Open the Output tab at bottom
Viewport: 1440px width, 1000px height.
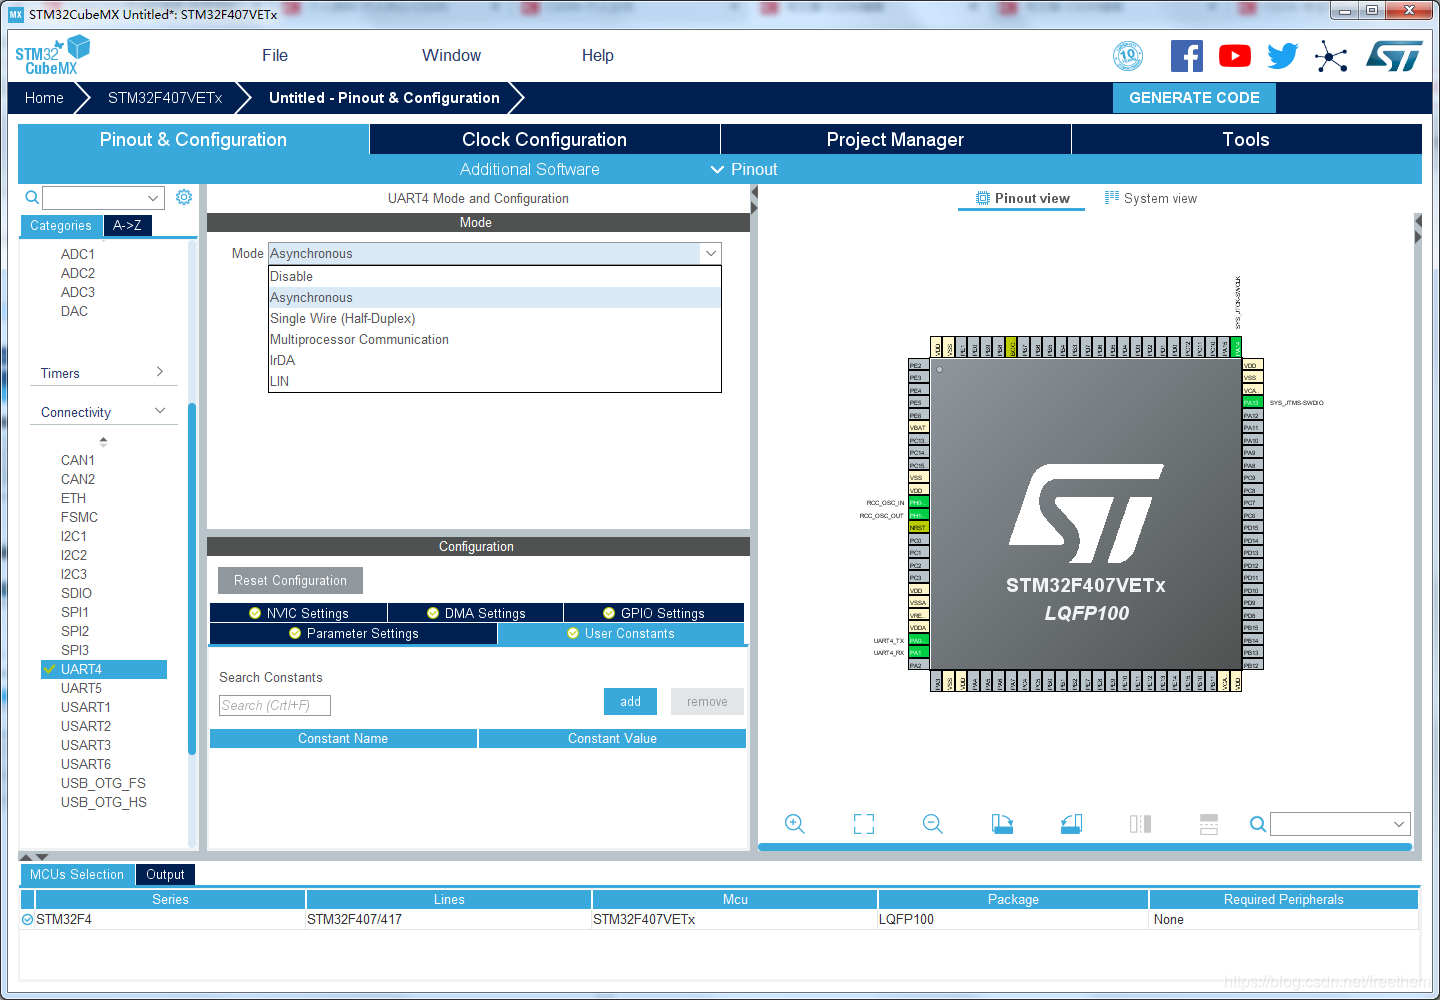pyautogui.click(x=165, y=874)
